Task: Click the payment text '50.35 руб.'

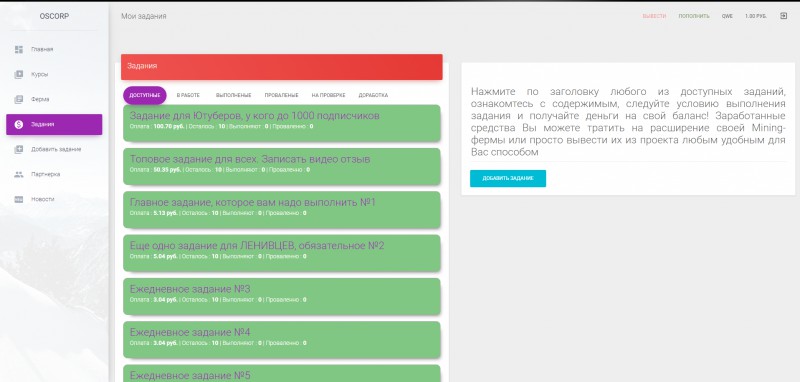Action: click(167, 170)
